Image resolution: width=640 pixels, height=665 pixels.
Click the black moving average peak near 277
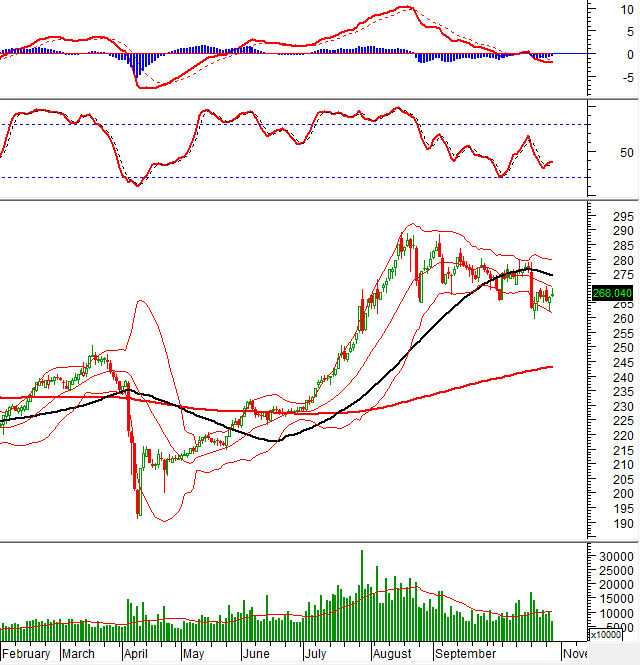tap(524, 267)
